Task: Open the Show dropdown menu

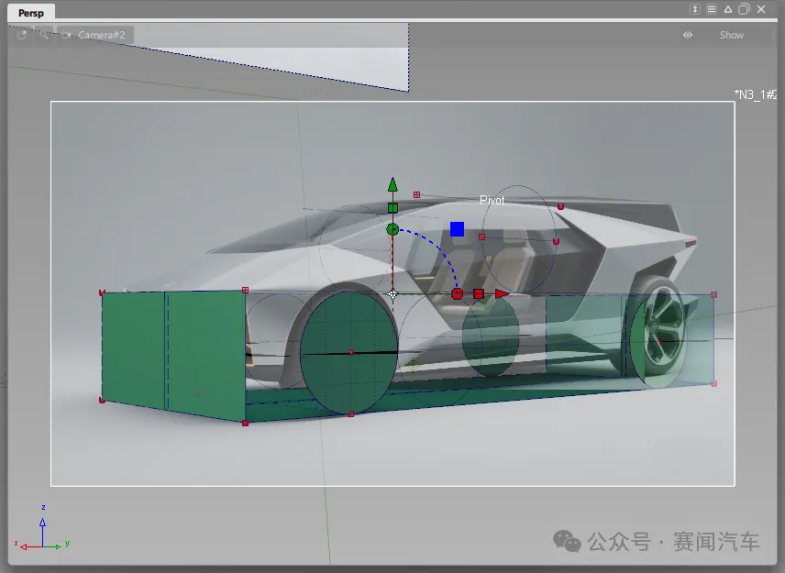Action: click(x=731, y=35)
